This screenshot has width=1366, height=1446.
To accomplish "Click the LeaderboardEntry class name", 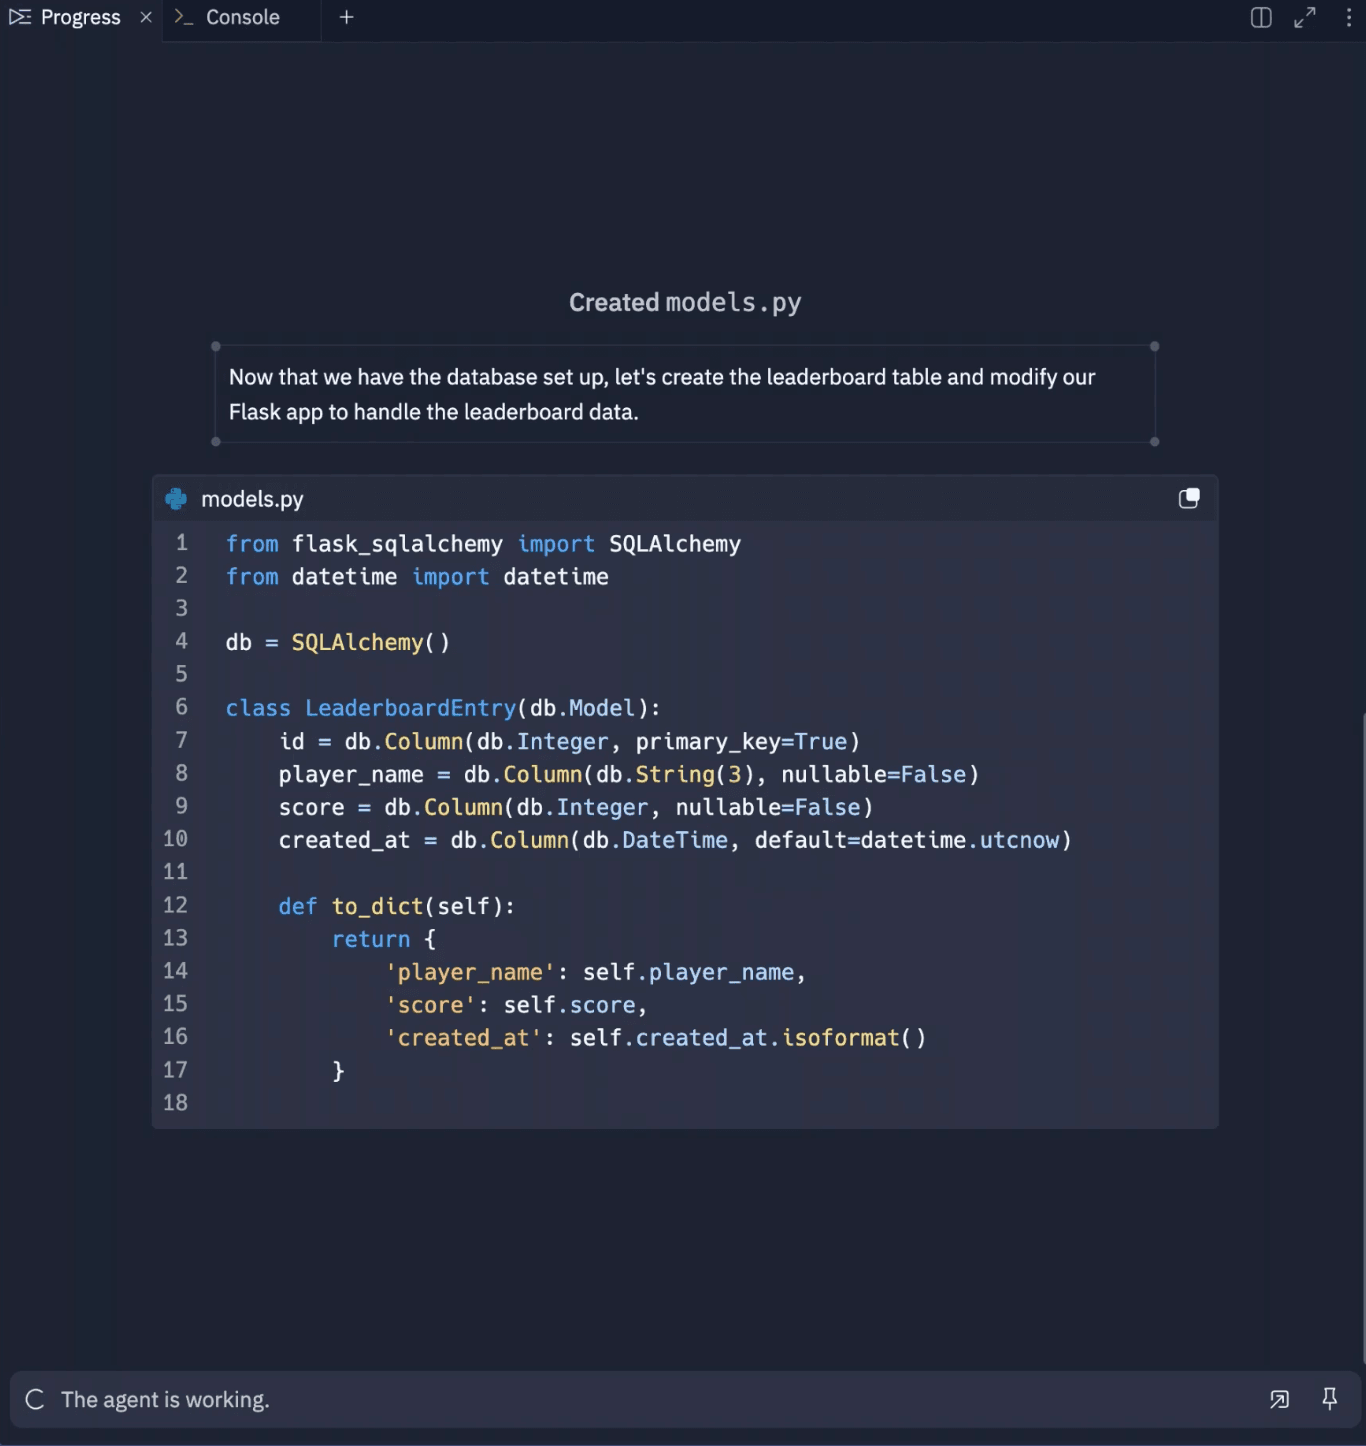I will [410, 708].
